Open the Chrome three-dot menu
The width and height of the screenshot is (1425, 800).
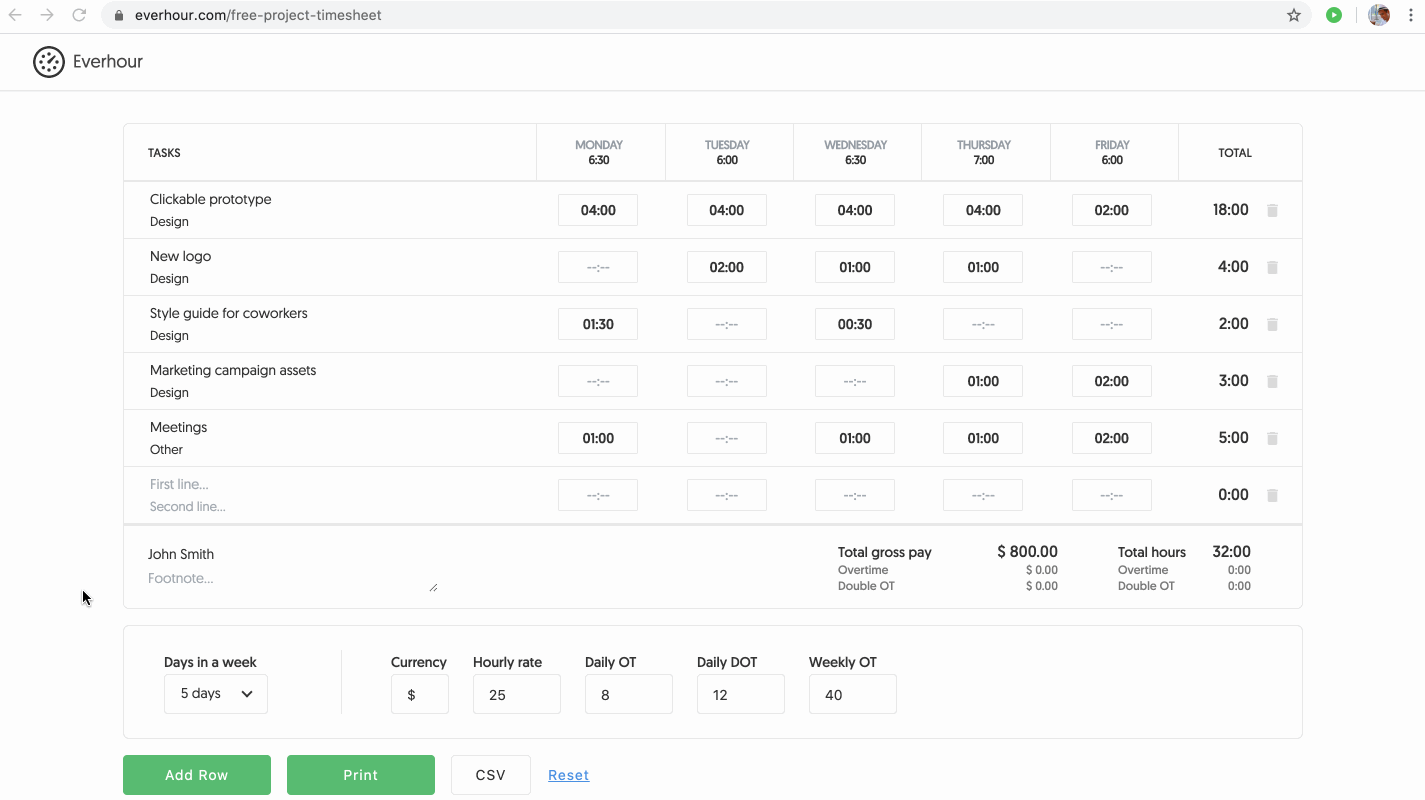tap(1410, 15)
